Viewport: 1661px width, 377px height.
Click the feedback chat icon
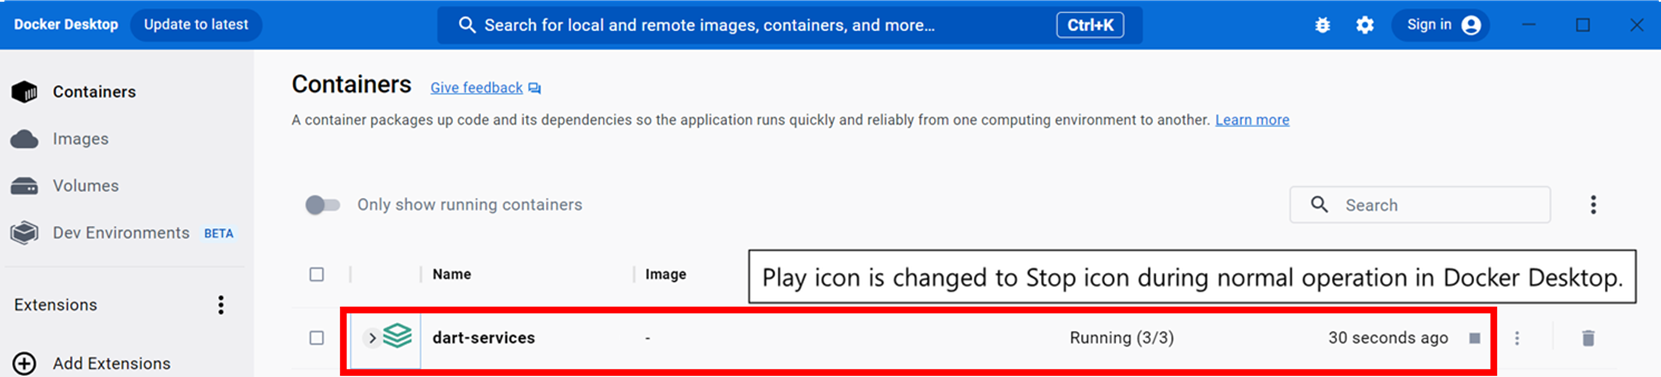point(535,88)
